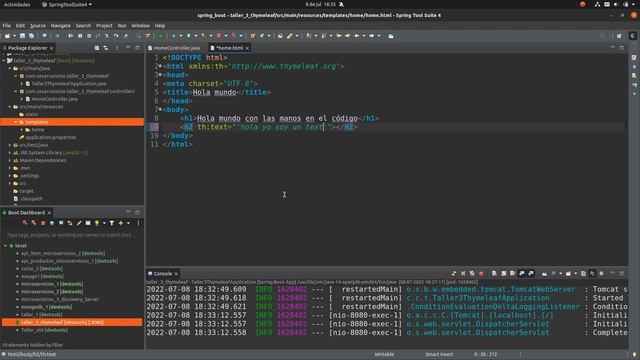Expand the home folder under templates
This screenshot has width=640, height=360.
[x=22, y=129]
